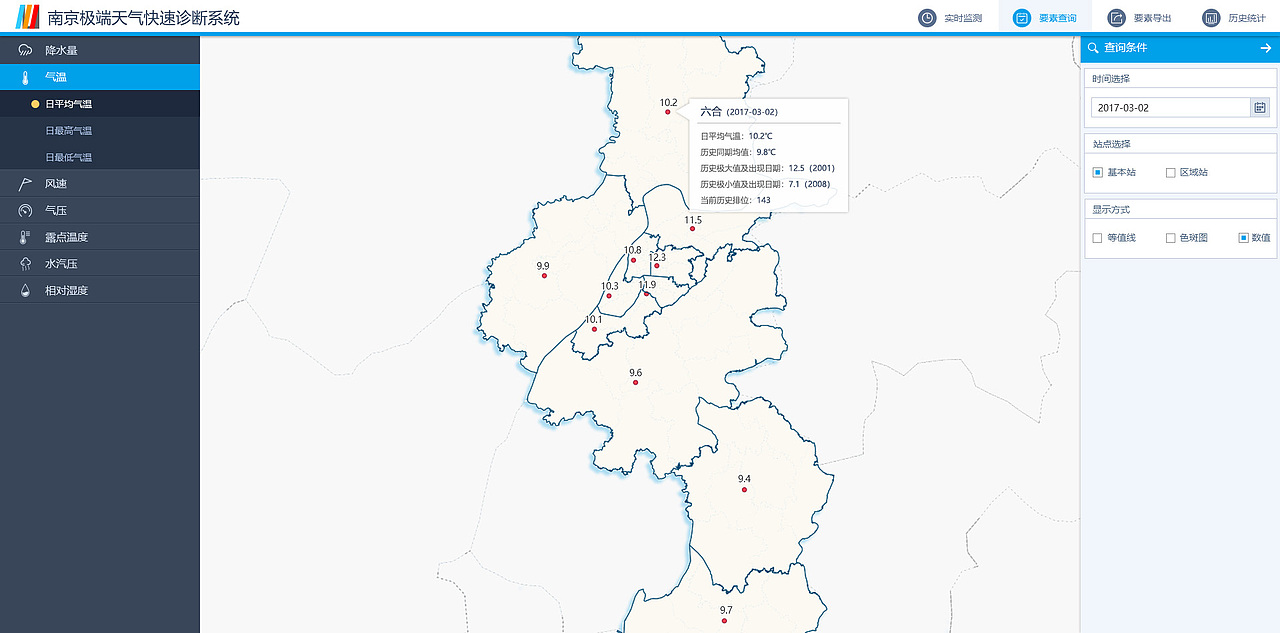
Task: Click the humidity droplet icon
Action: point(25,291)
